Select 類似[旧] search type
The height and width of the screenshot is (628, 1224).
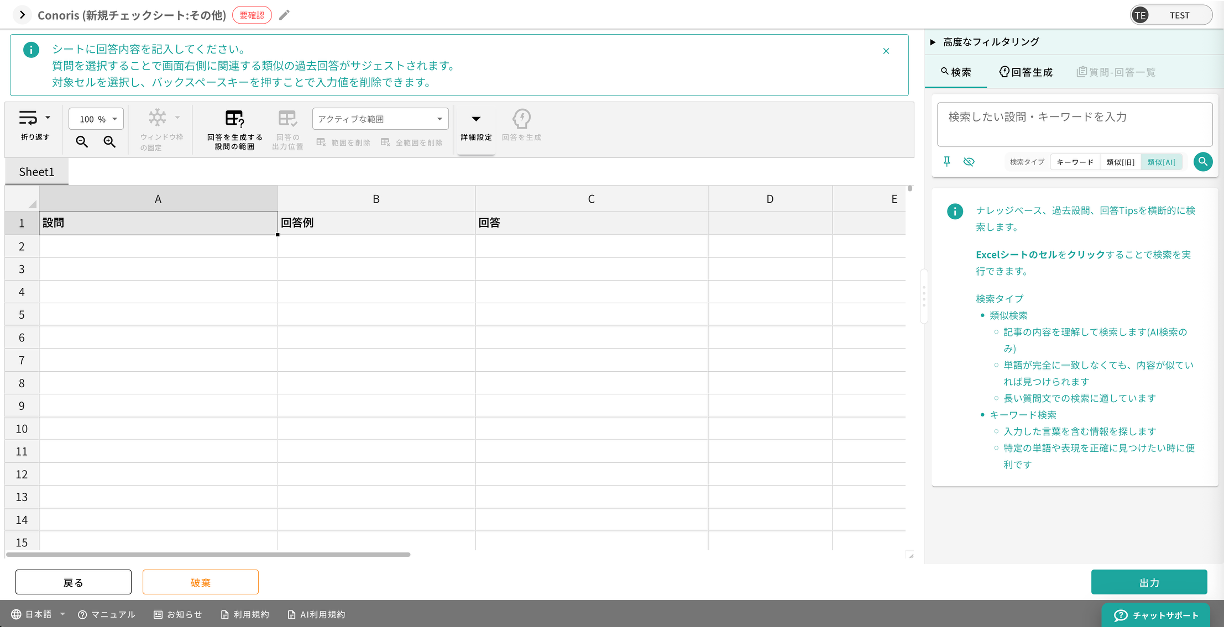point(1120,162)
